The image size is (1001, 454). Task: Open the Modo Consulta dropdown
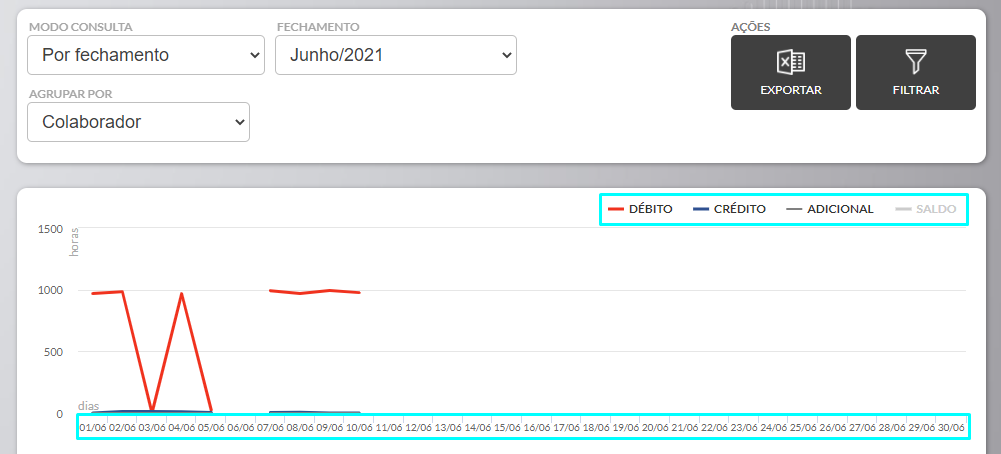point(146,55)
